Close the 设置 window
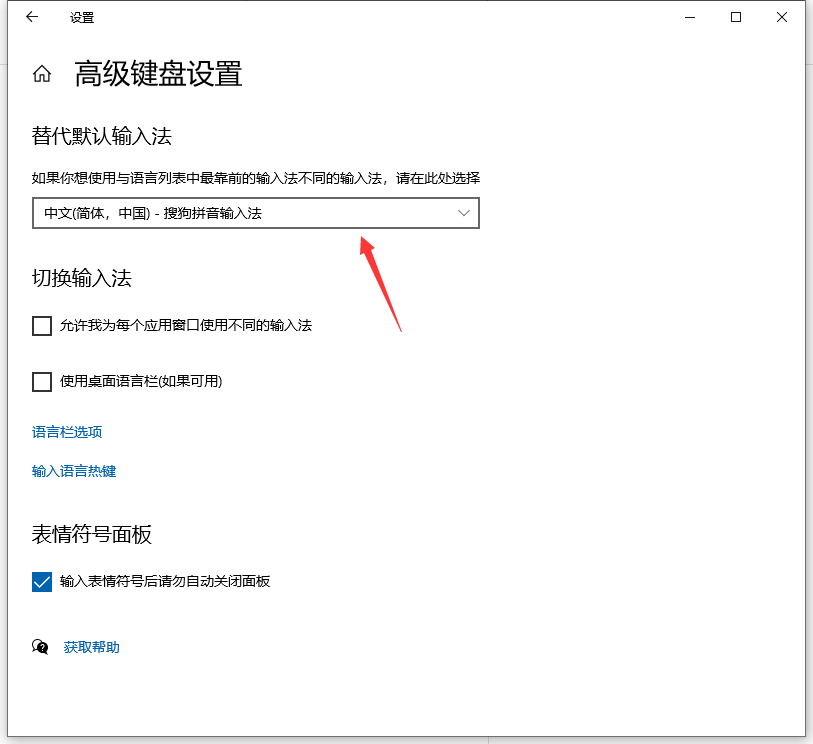Screen dimensions: 813x744 (x=782, y=17)
